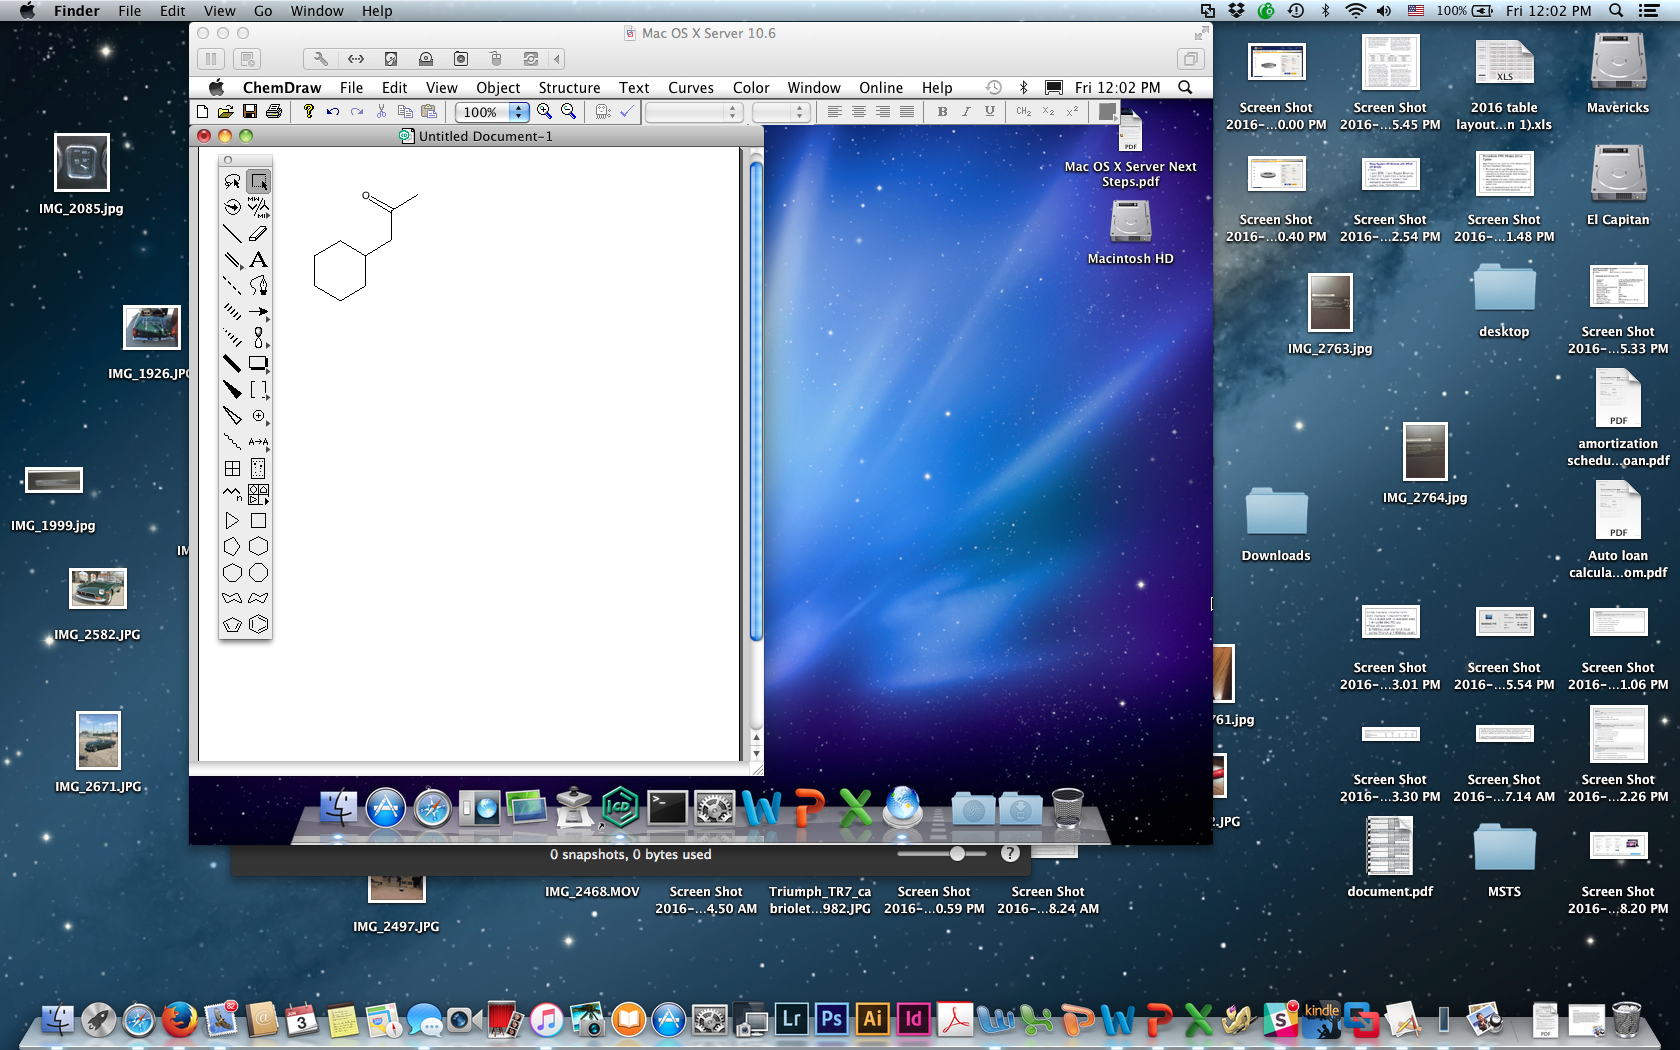
Task: Click the ChemDraw document vertical scrollbar
Action: point(756,400)
